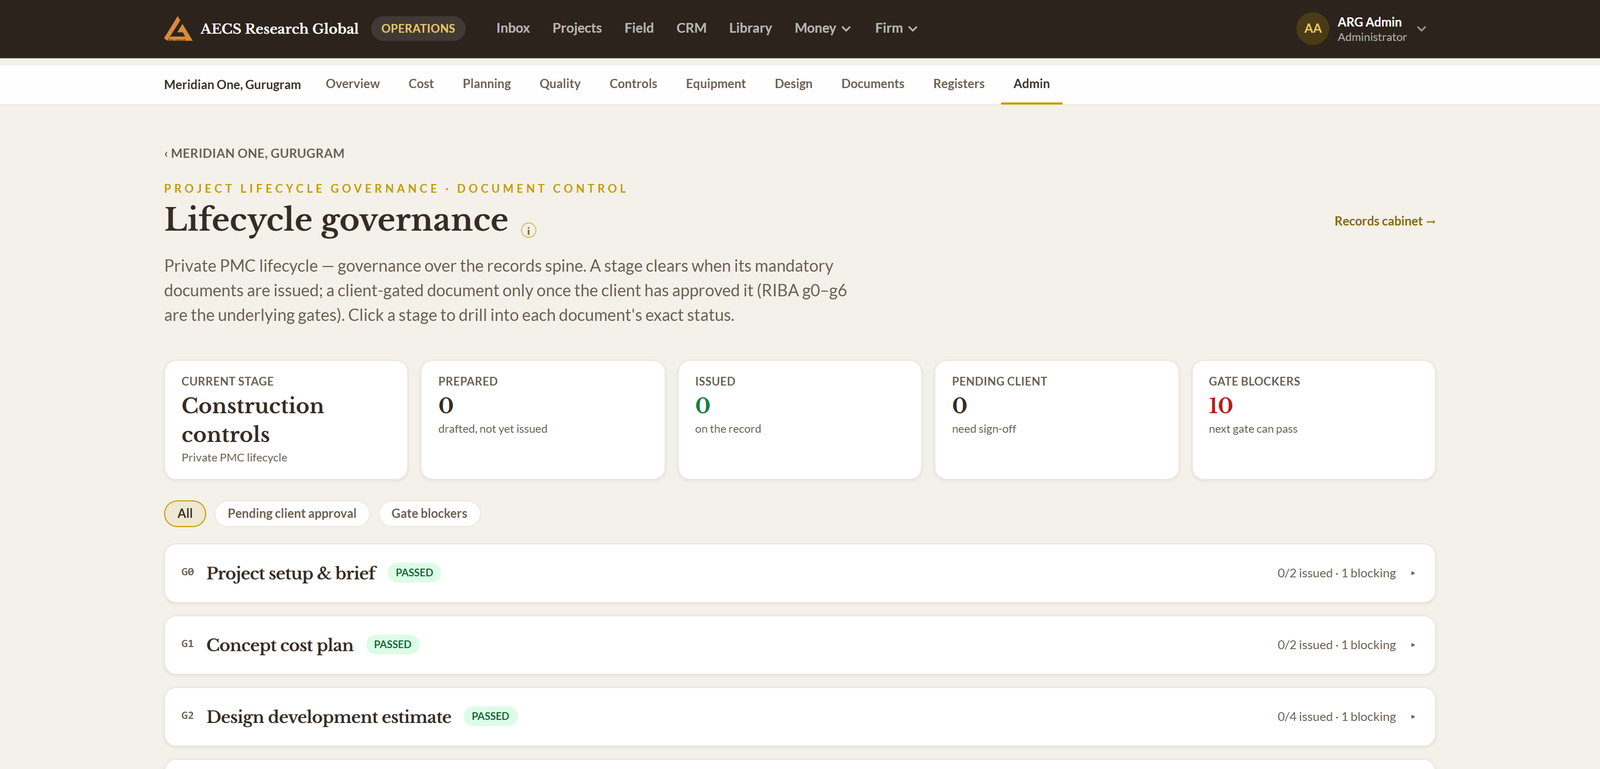Viewport: 1600px width, 769px height.
Task: Click the Project setup & brief stage title
Action: [291, 573]
